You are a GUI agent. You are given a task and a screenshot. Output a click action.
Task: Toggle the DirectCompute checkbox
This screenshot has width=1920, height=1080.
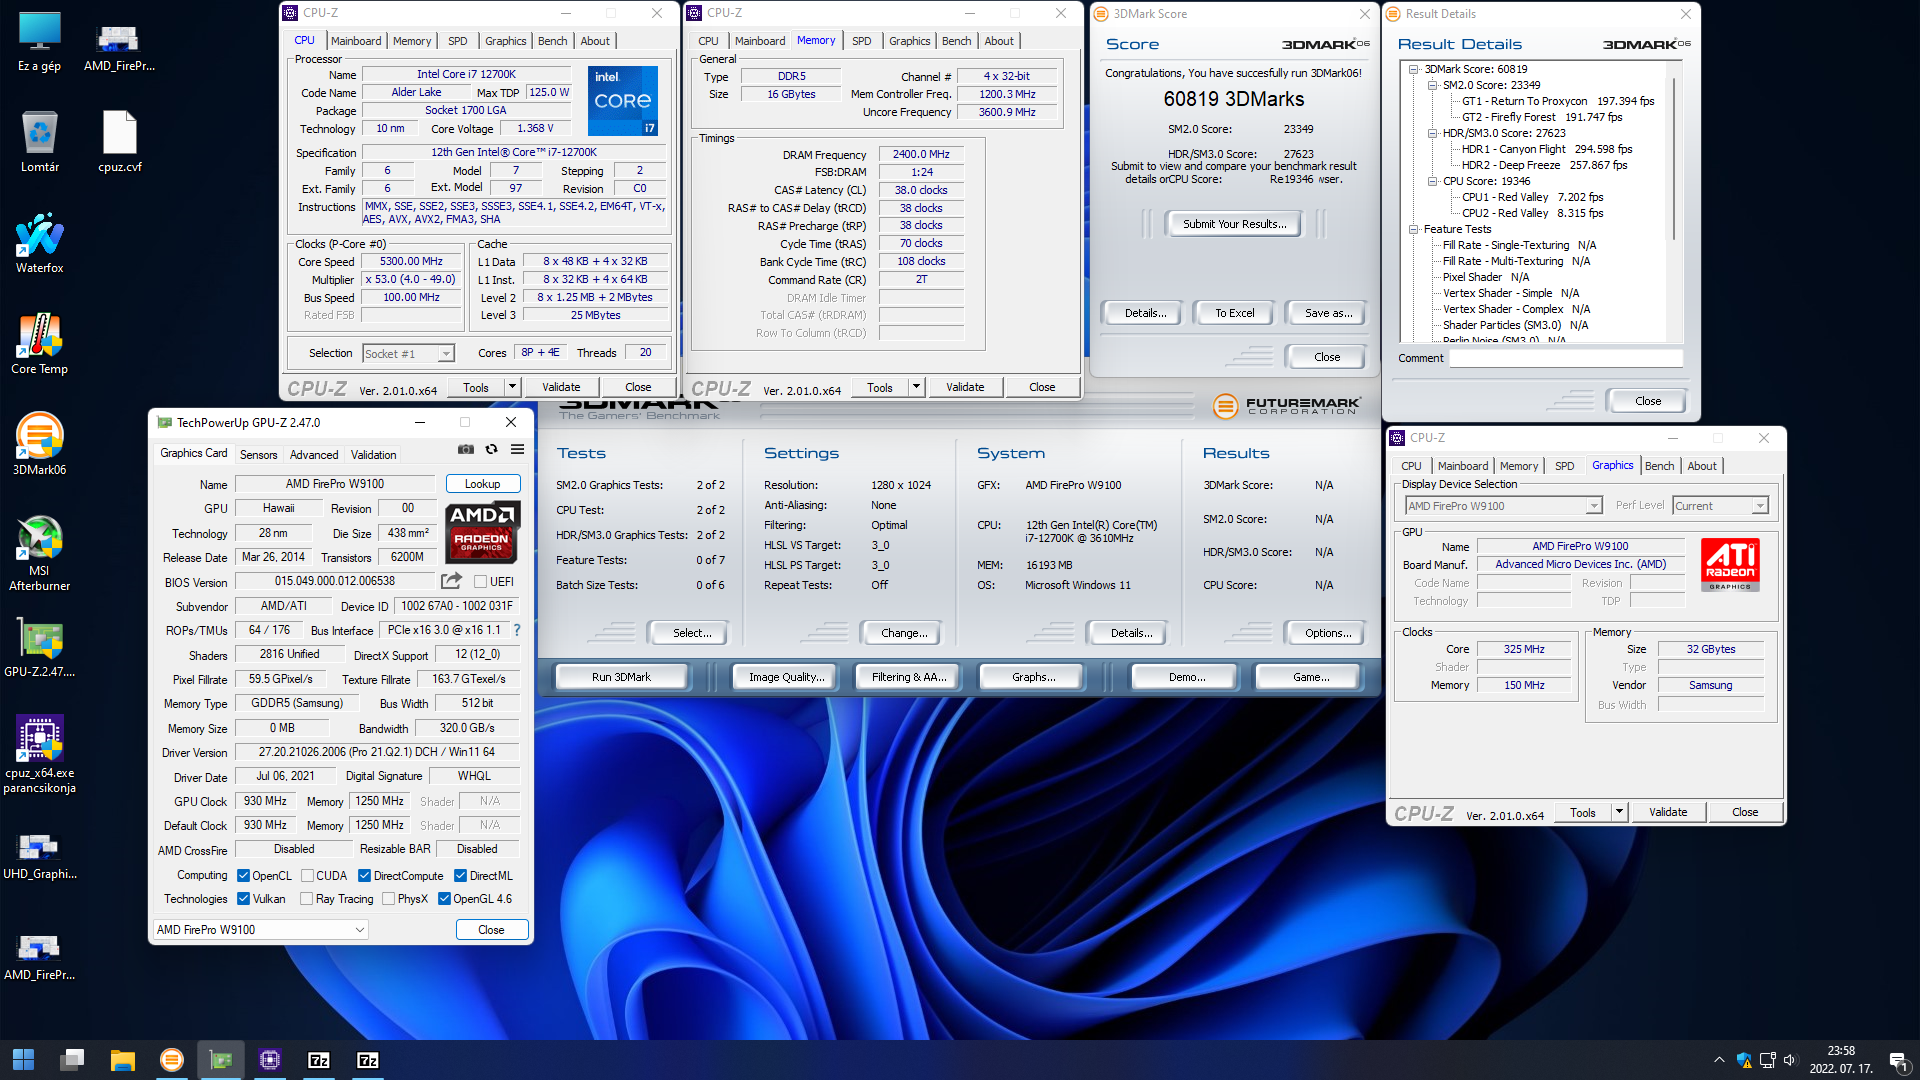coord(364,876)
